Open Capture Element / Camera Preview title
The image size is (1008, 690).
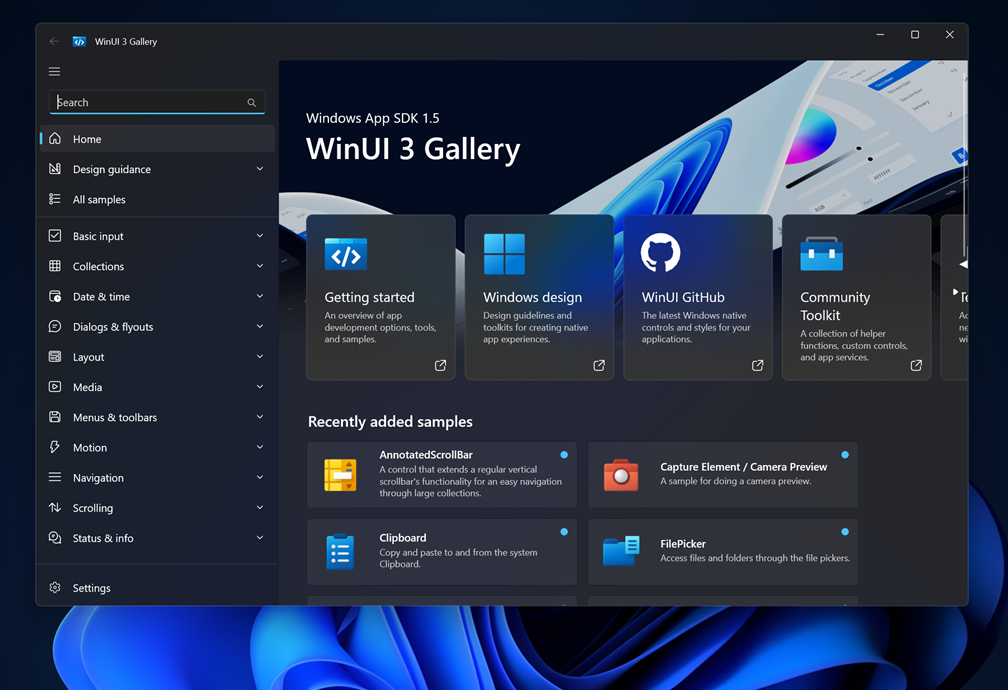point(743,467)
